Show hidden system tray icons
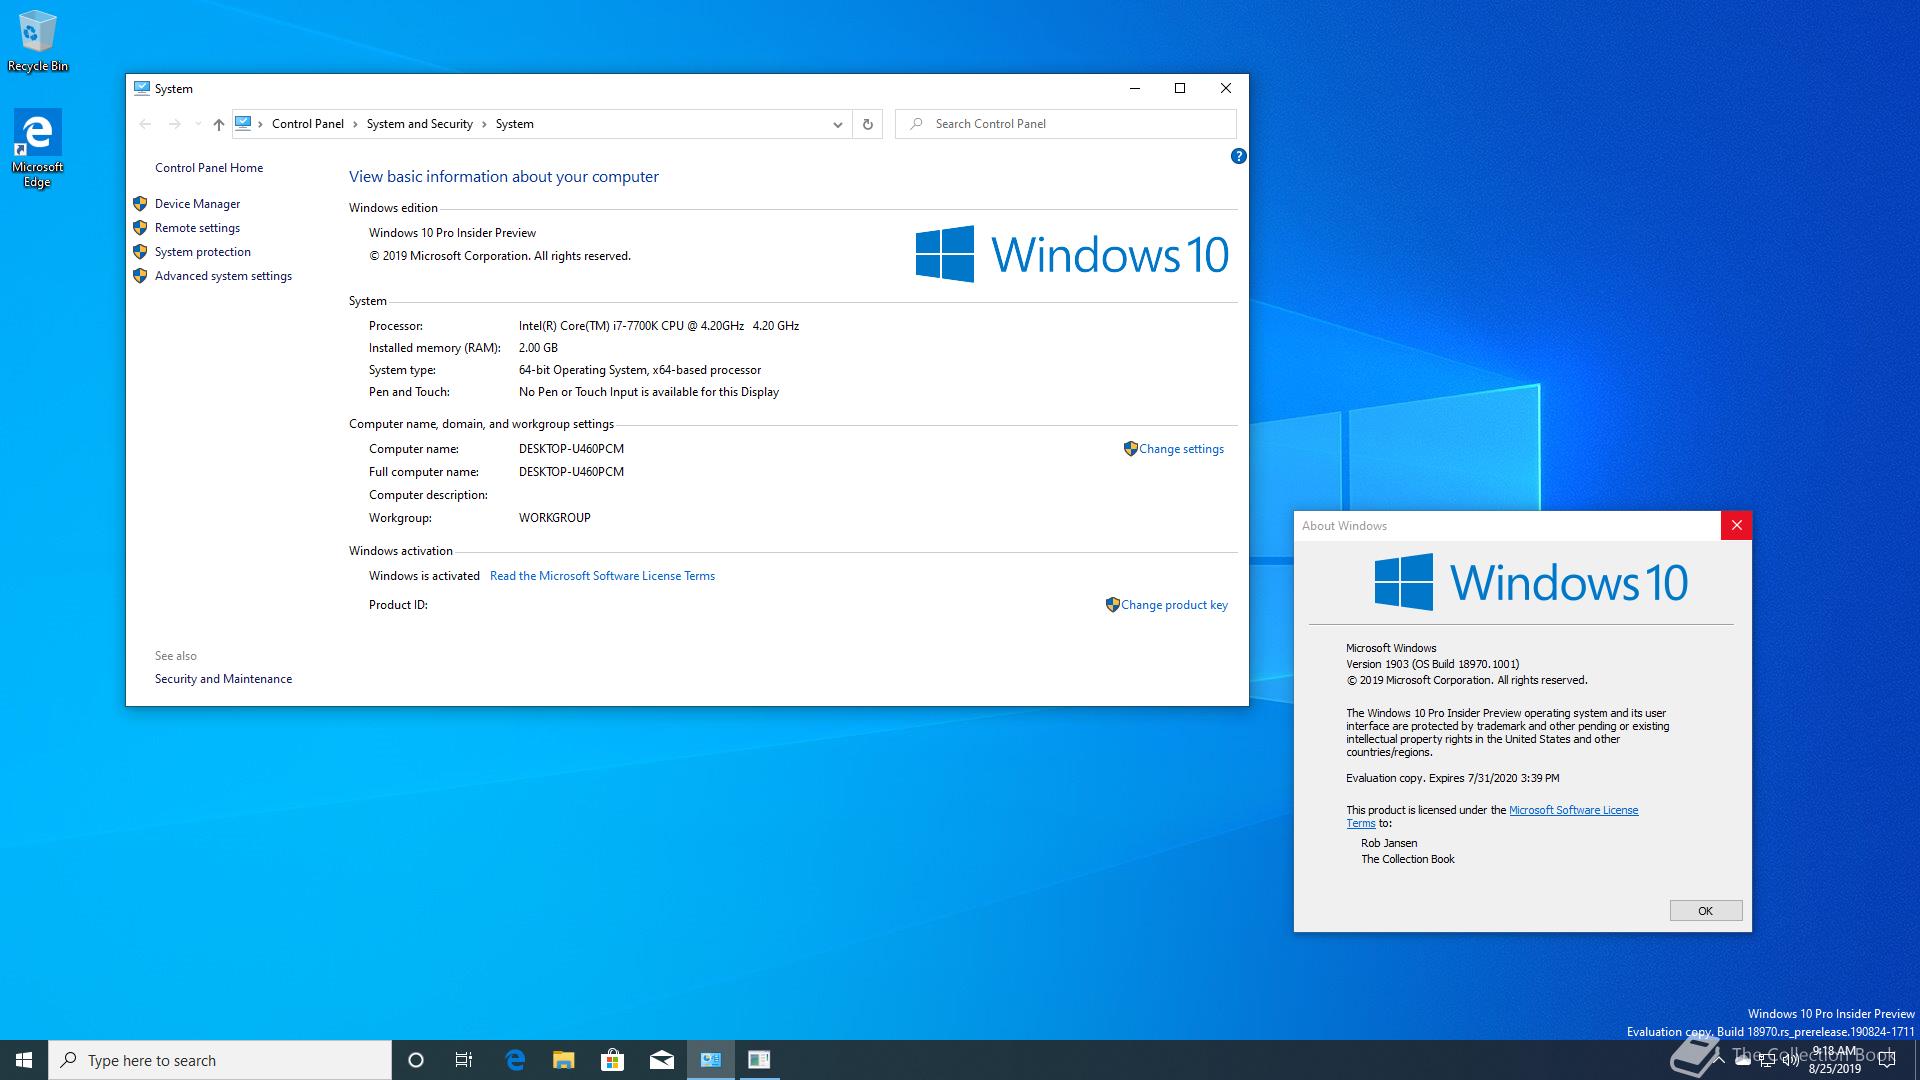 click(1719, 1060)
